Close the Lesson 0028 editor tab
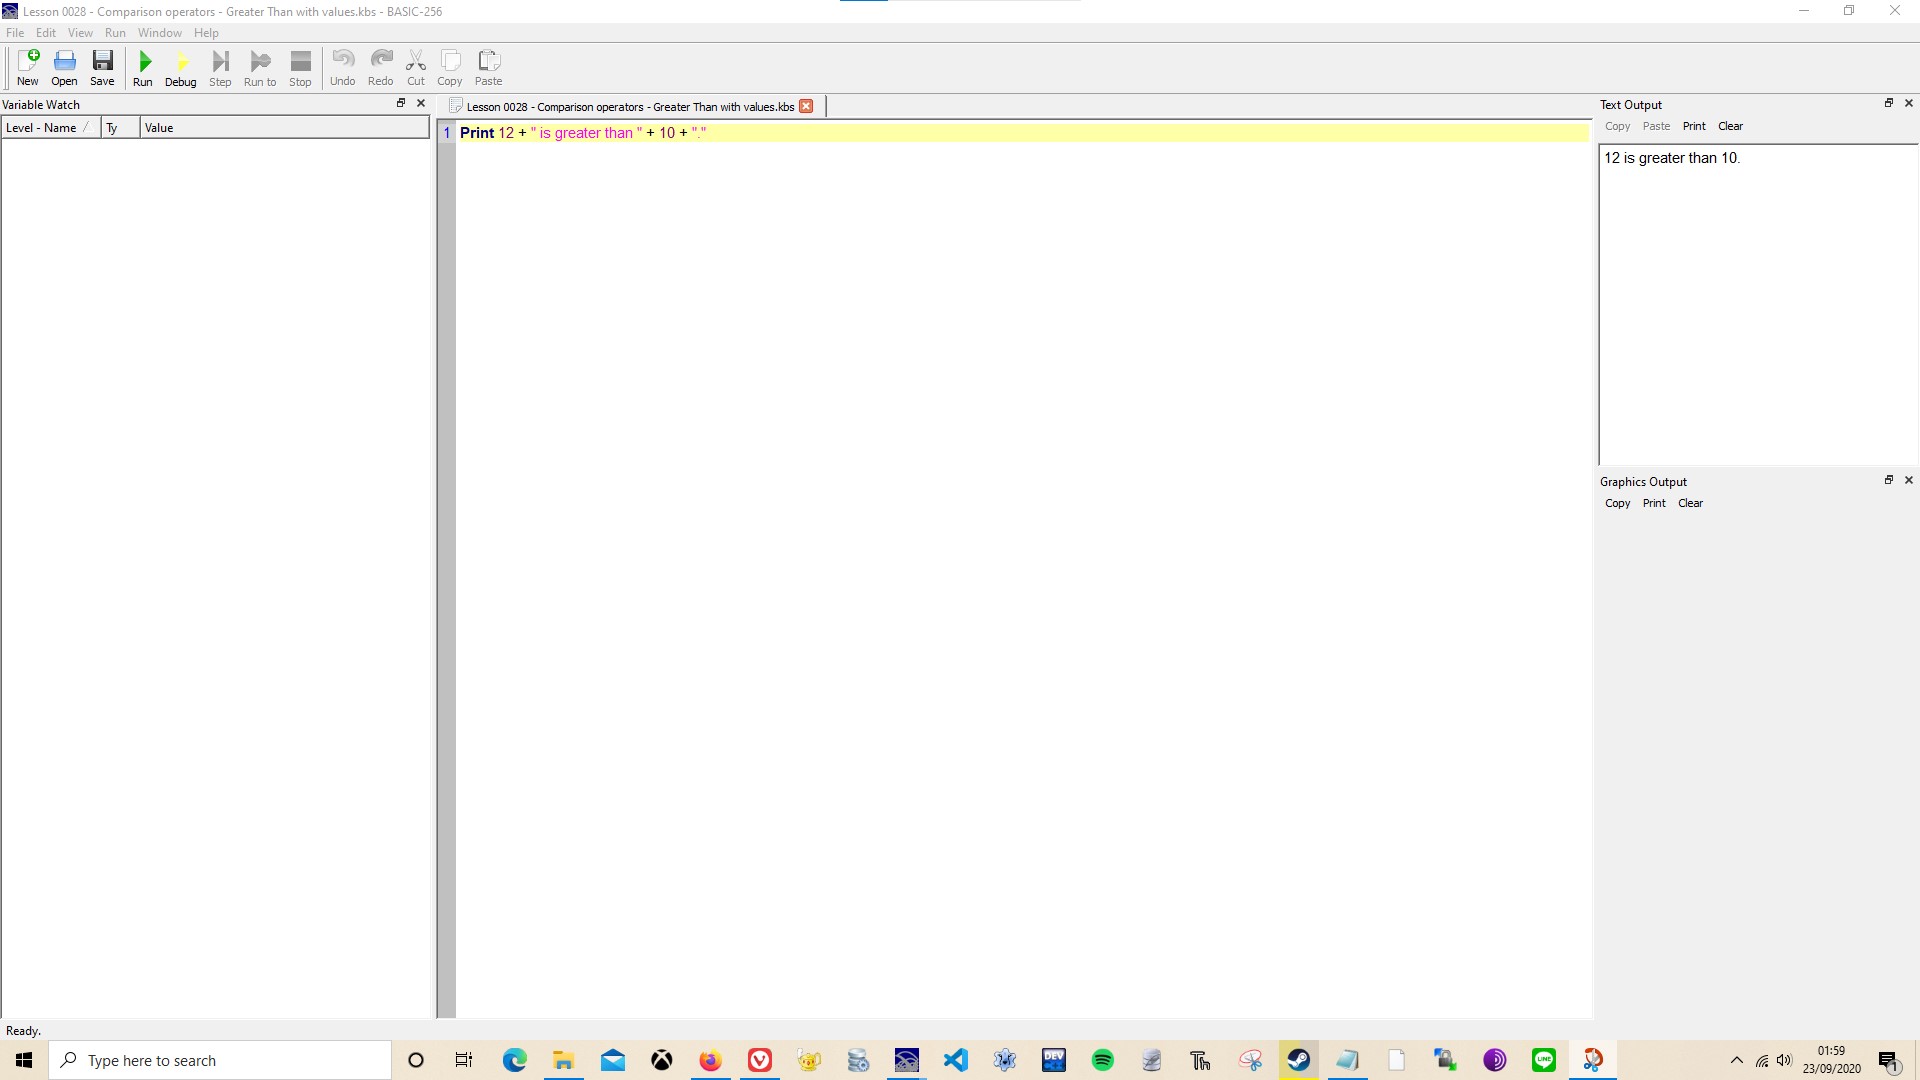1920x1080 pixels. tap(806, 107)
